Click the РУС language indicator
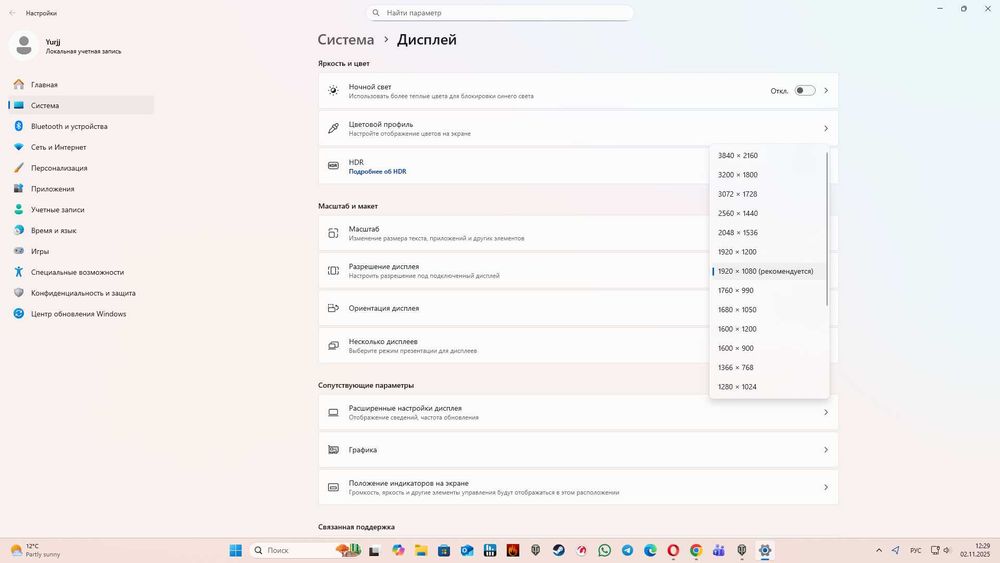The height and width of the screenshot is (563, 1000). click(x=915, y=550)
